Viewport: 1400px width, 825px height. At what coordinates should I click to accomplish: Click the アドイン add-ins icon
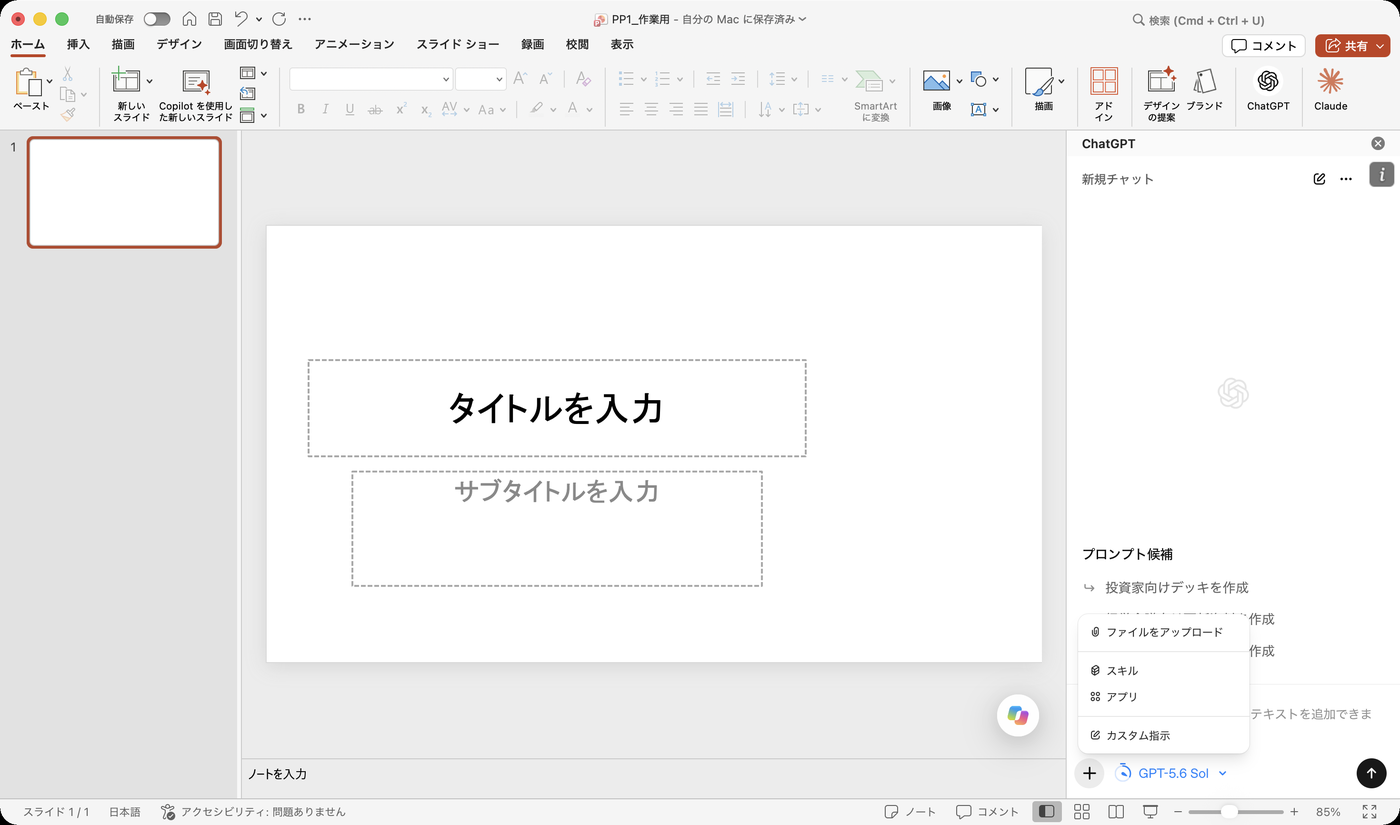[1104, 95]
